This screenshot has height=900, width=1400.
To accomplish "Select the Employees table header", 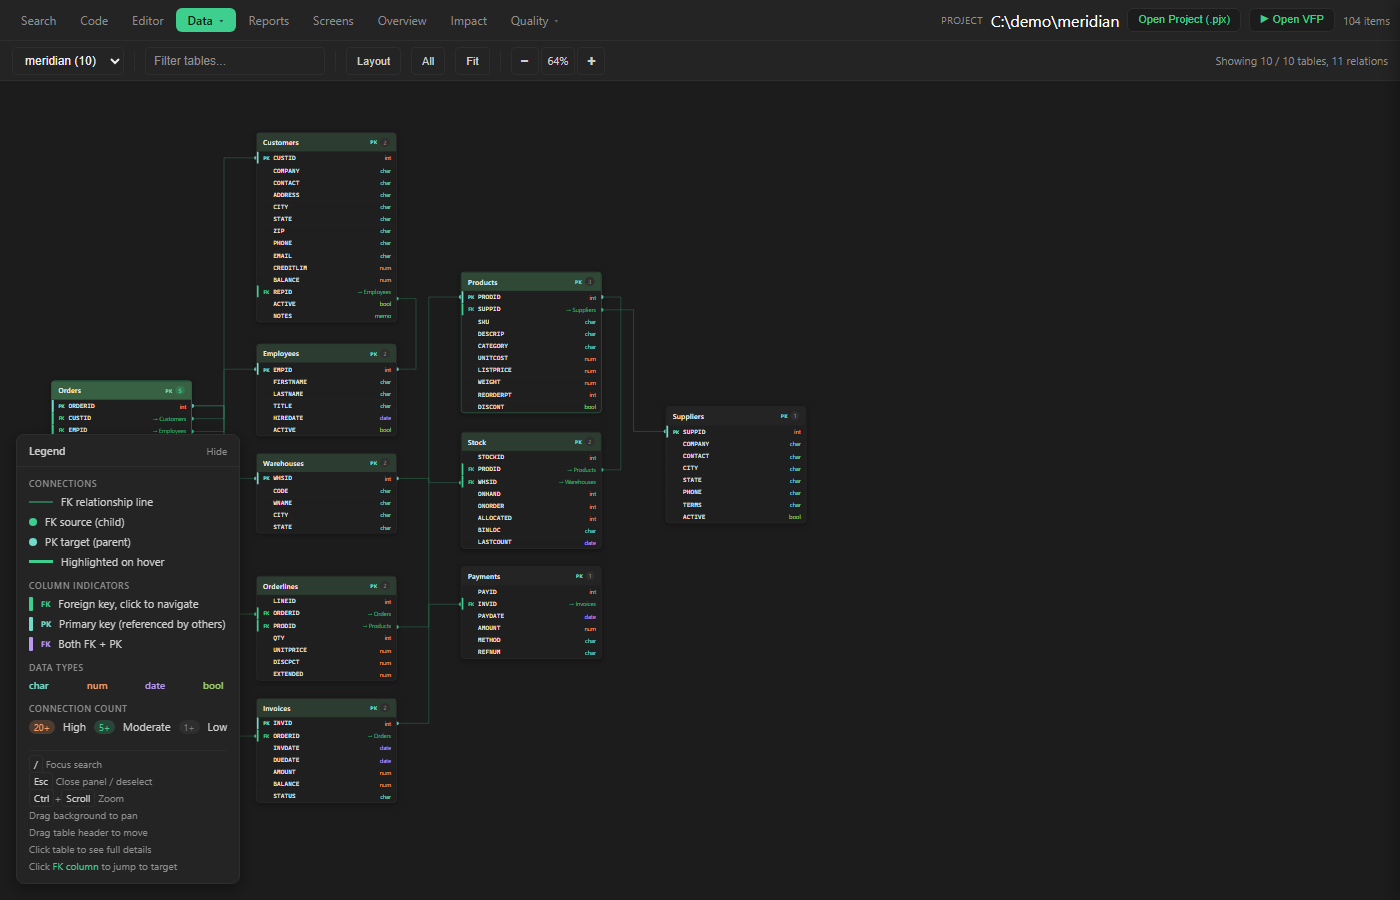I will tap(326, 353).
